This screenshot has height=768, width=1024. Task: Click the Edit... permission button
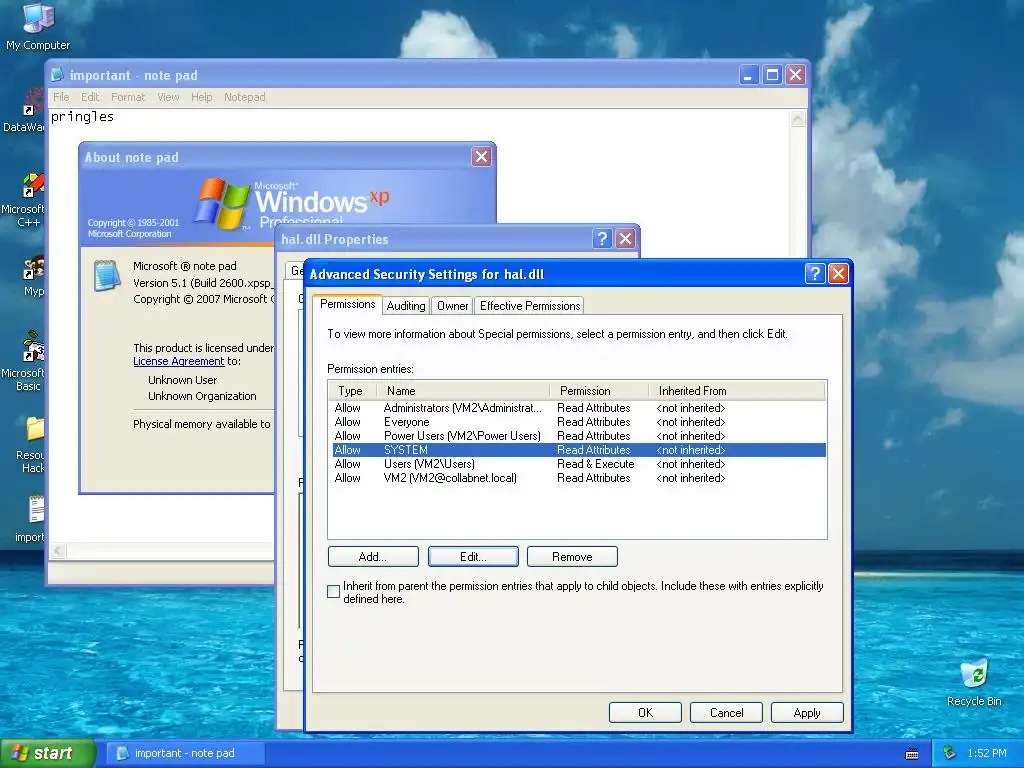point(473,556)
